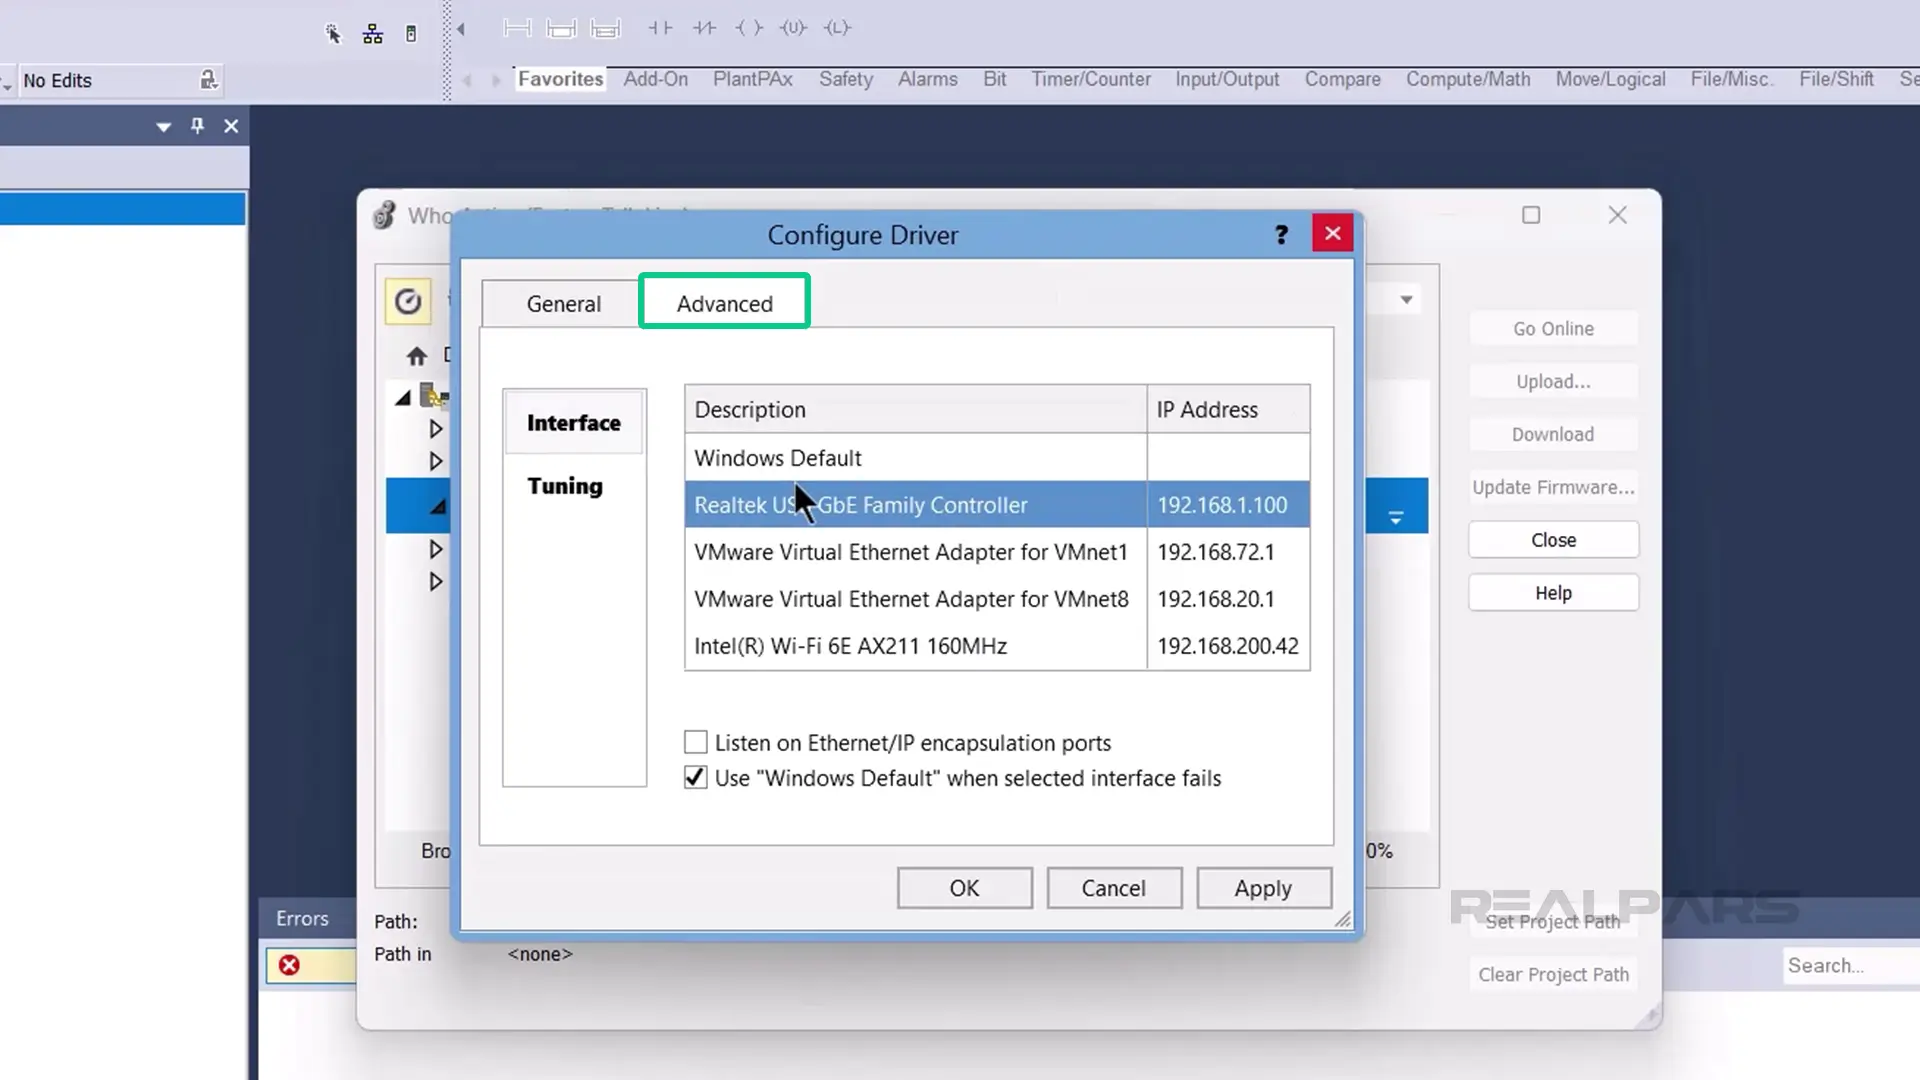
Task: Switch to the General tab
Action: click(x=563, y=303)
